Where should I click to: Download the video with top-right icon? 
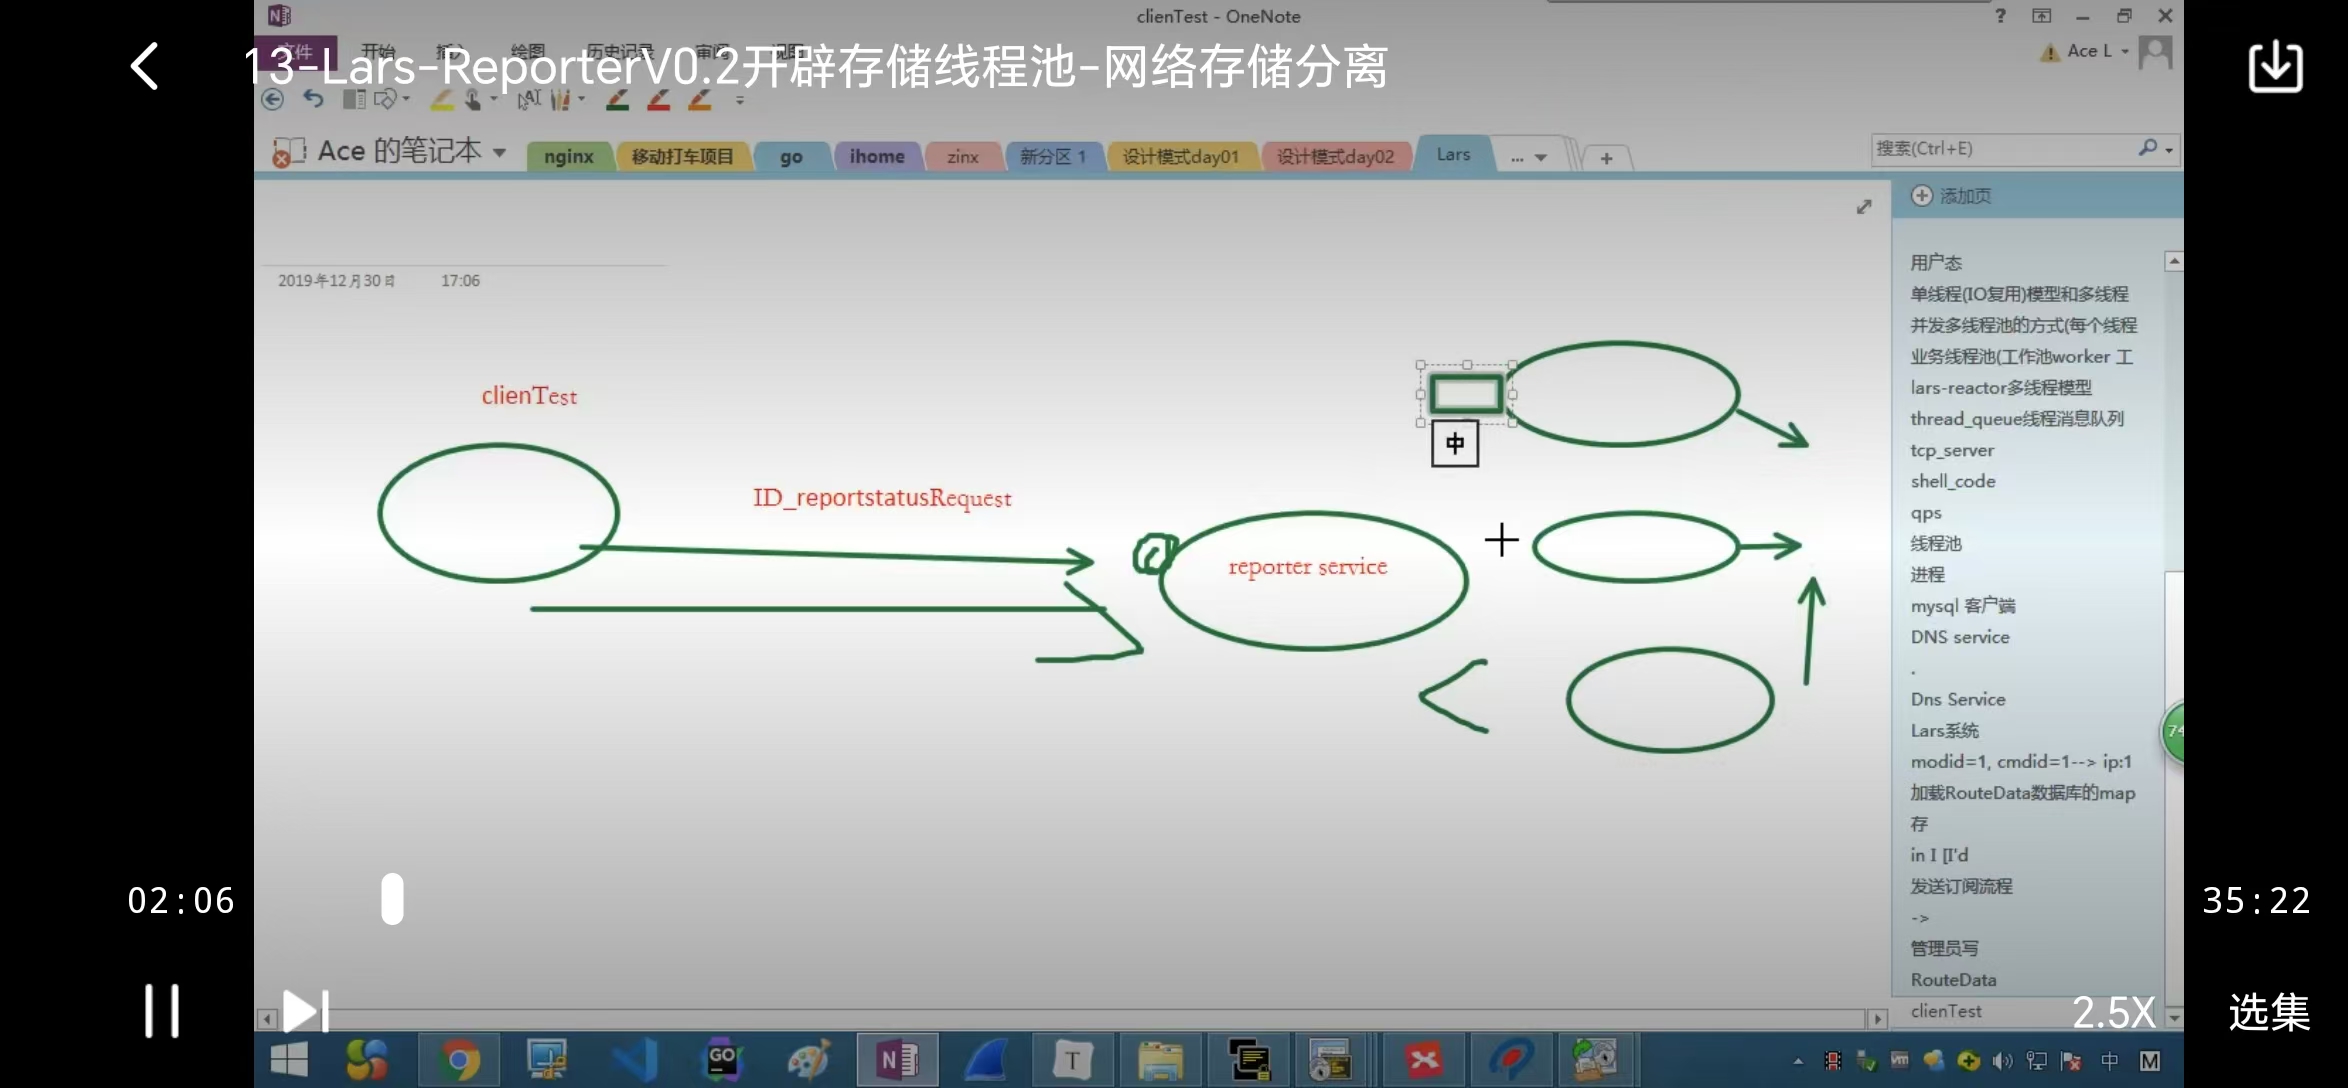(x=2275, y=67)
